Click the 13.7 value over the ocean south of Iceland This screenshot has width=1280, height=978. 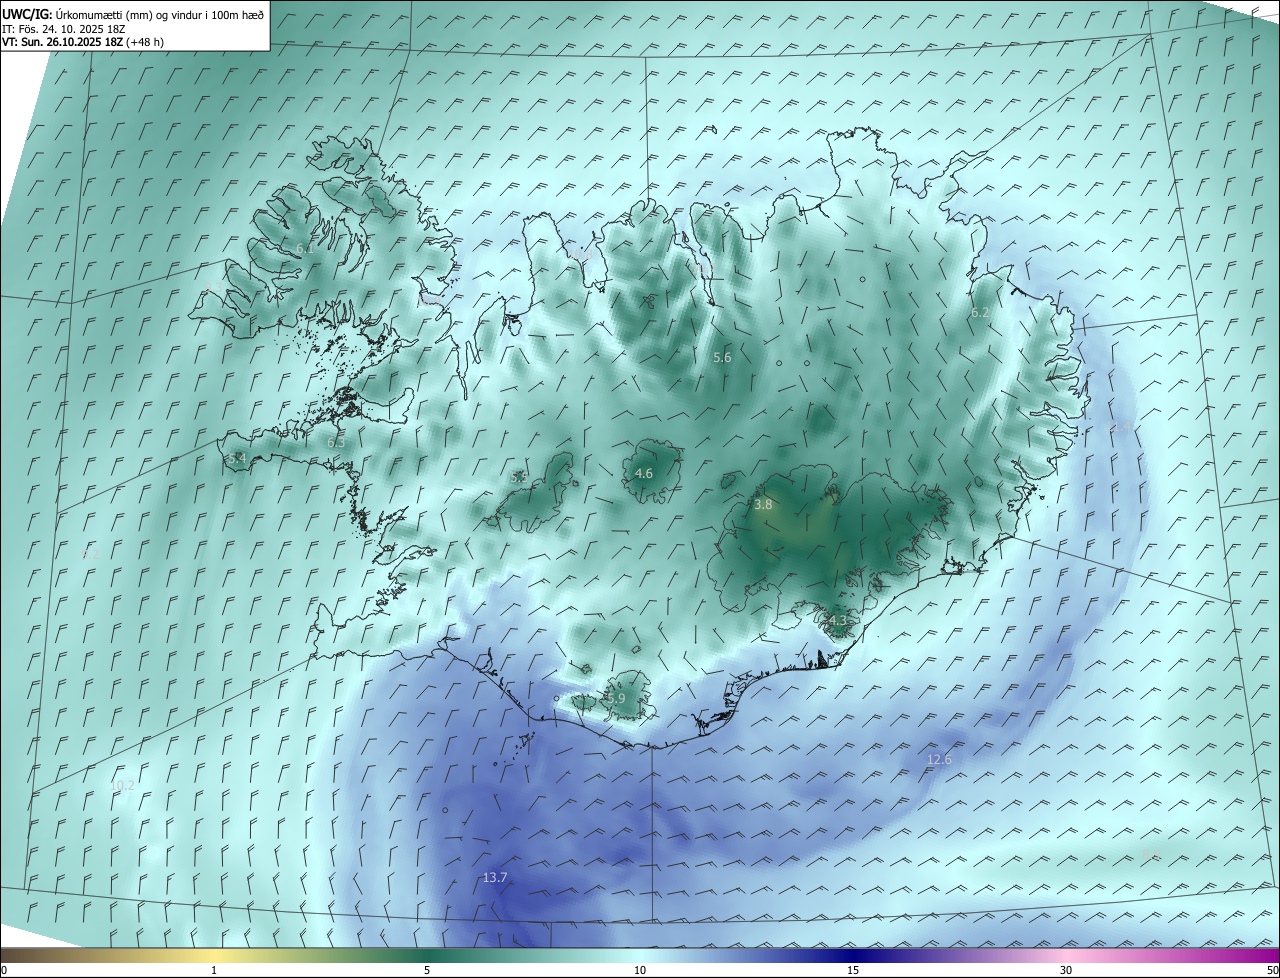click(495, 878)
